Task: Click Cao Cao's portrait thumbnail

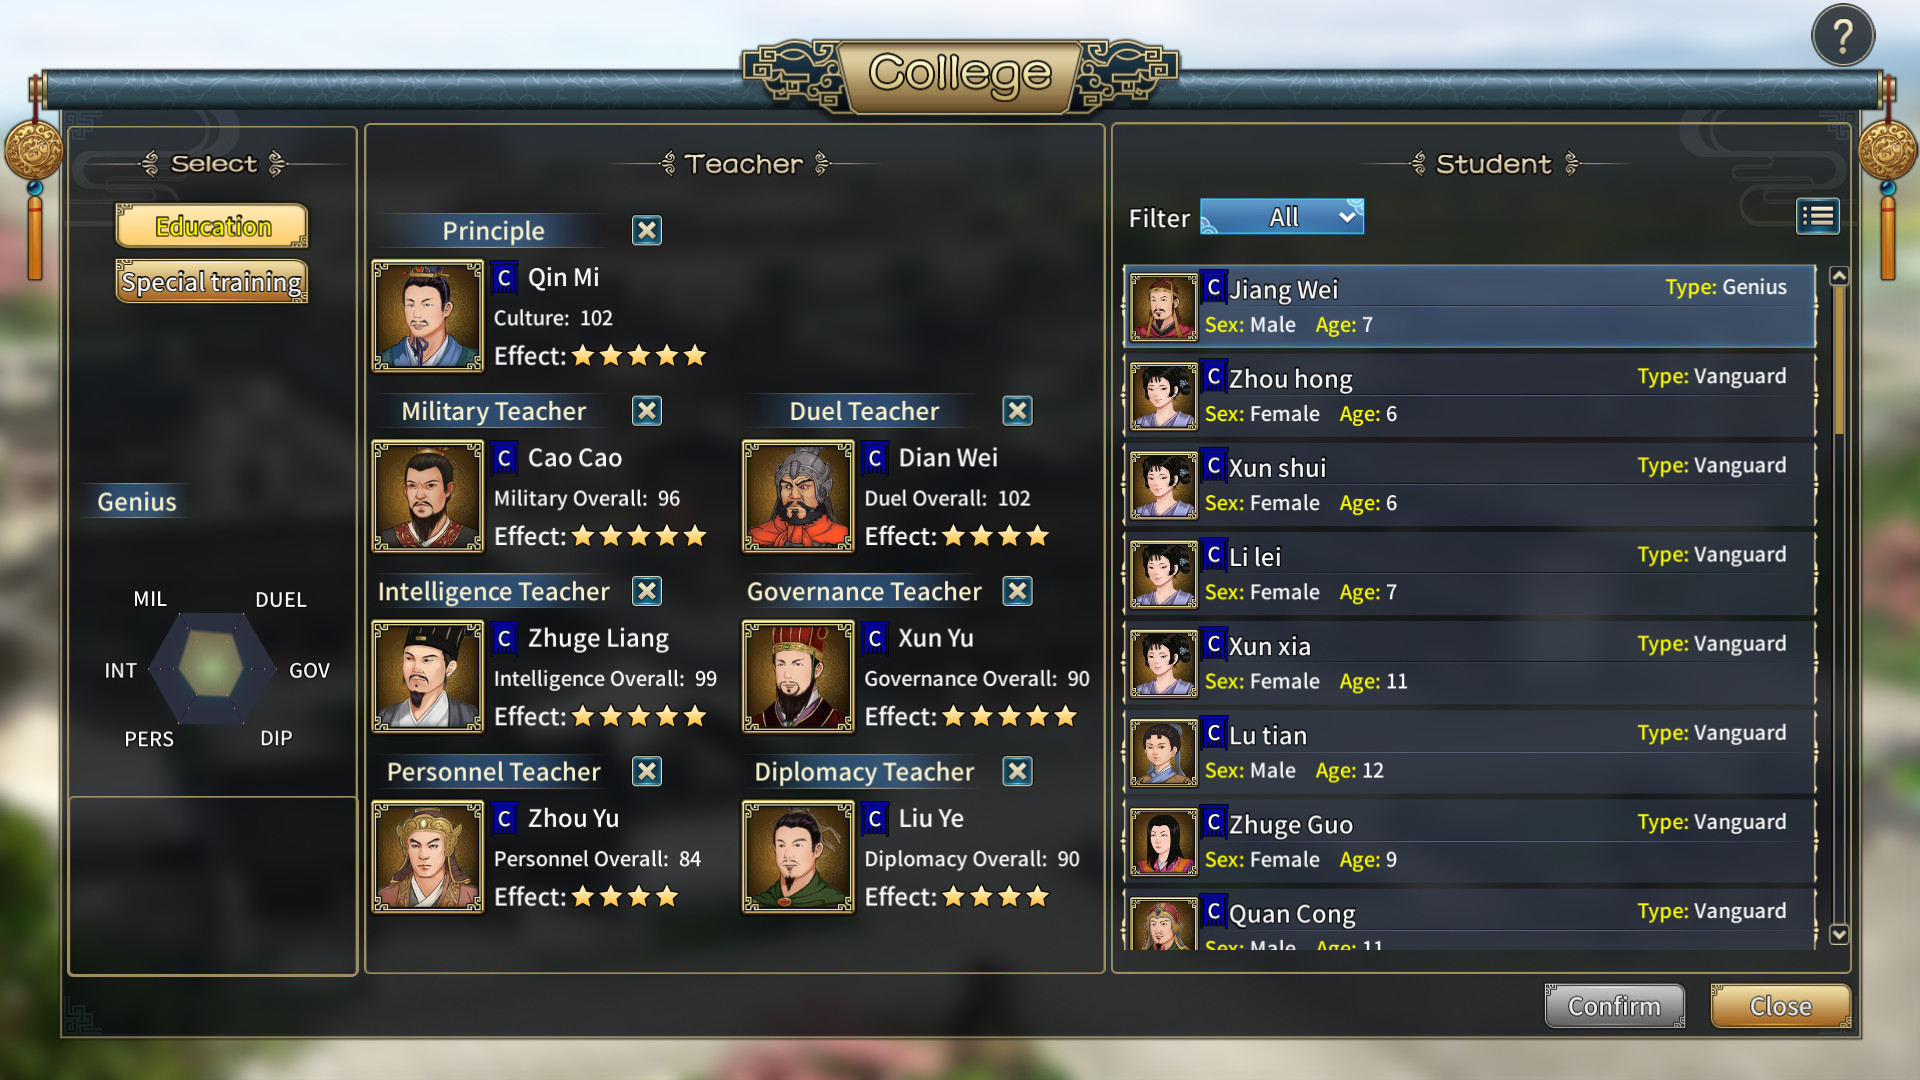Action: (x=427, y=496)
